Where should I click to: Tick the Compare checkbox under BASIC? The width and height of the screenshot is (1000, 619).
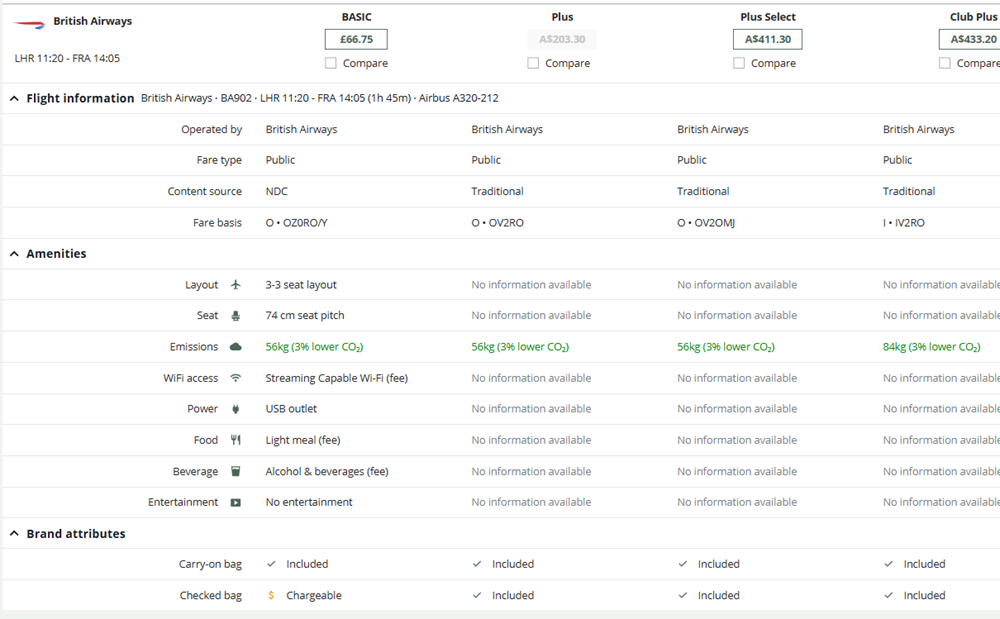tap(331, 63)
